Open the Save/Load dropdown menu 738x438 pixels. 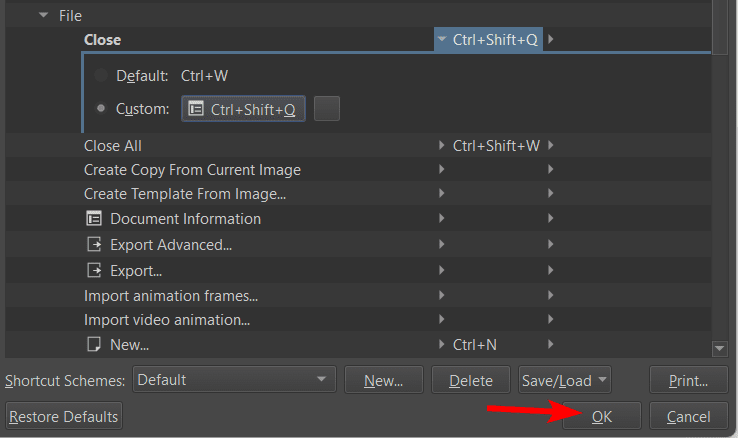click(x=564, y=380)
